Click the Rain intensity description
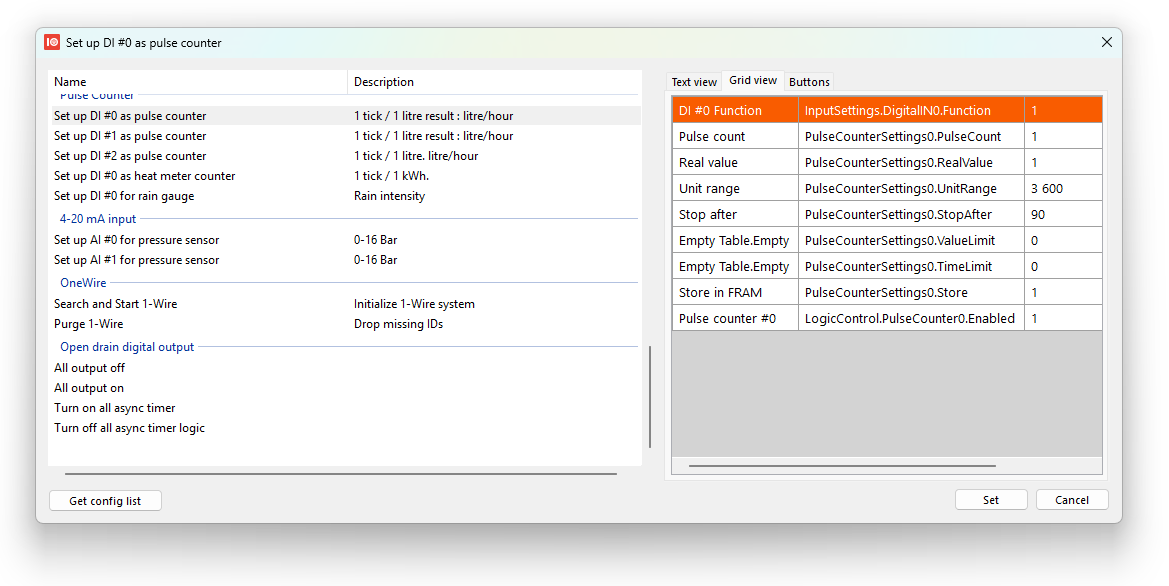This screenshot has height=586, width=1169. (389, 196)
